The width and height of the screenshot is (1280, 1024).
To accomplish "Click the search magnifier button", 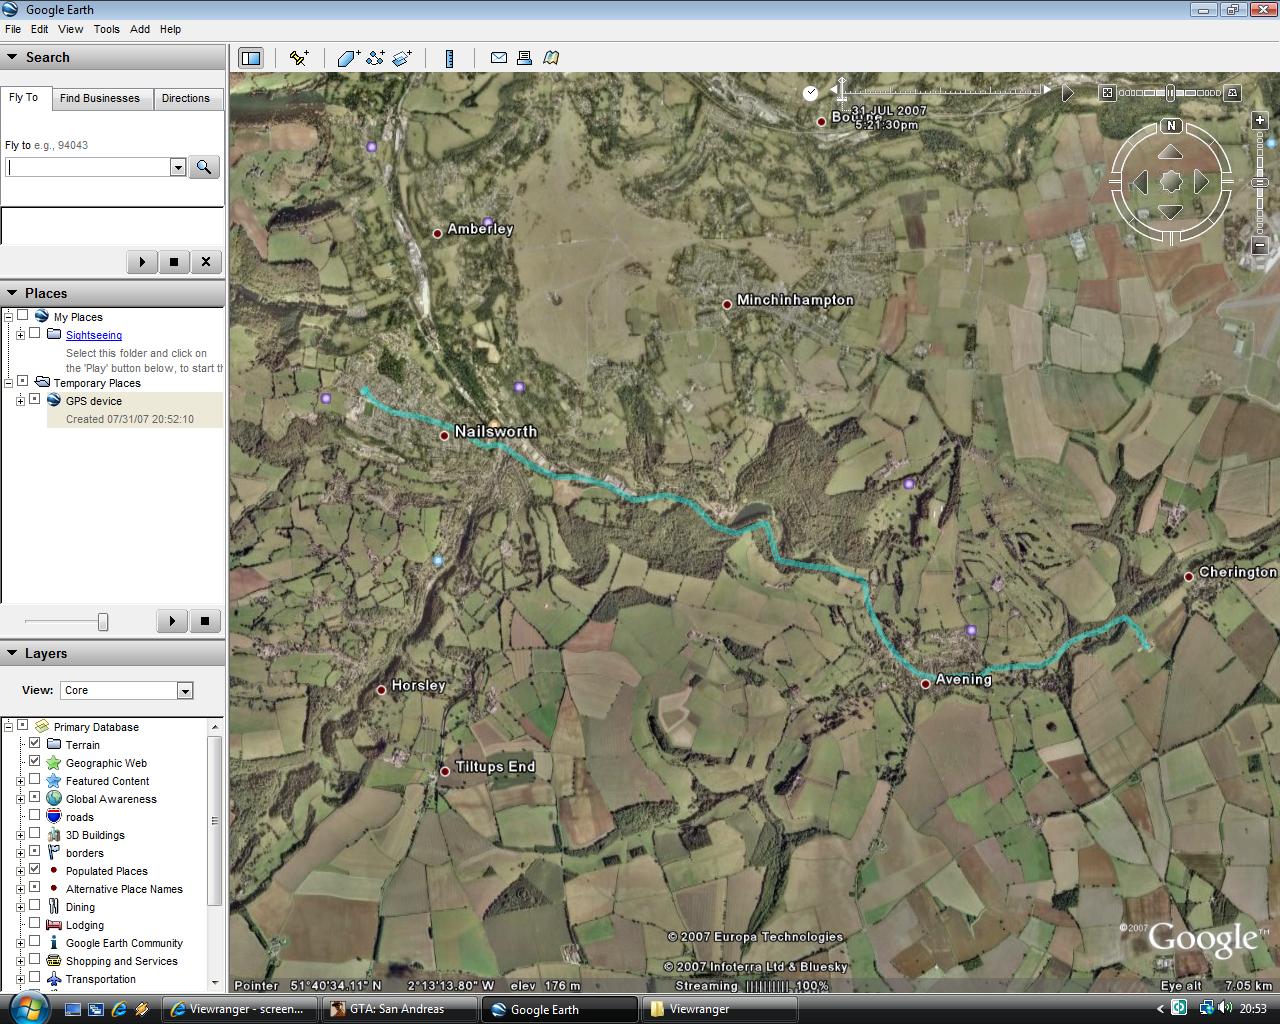I will tap(204, 167).
